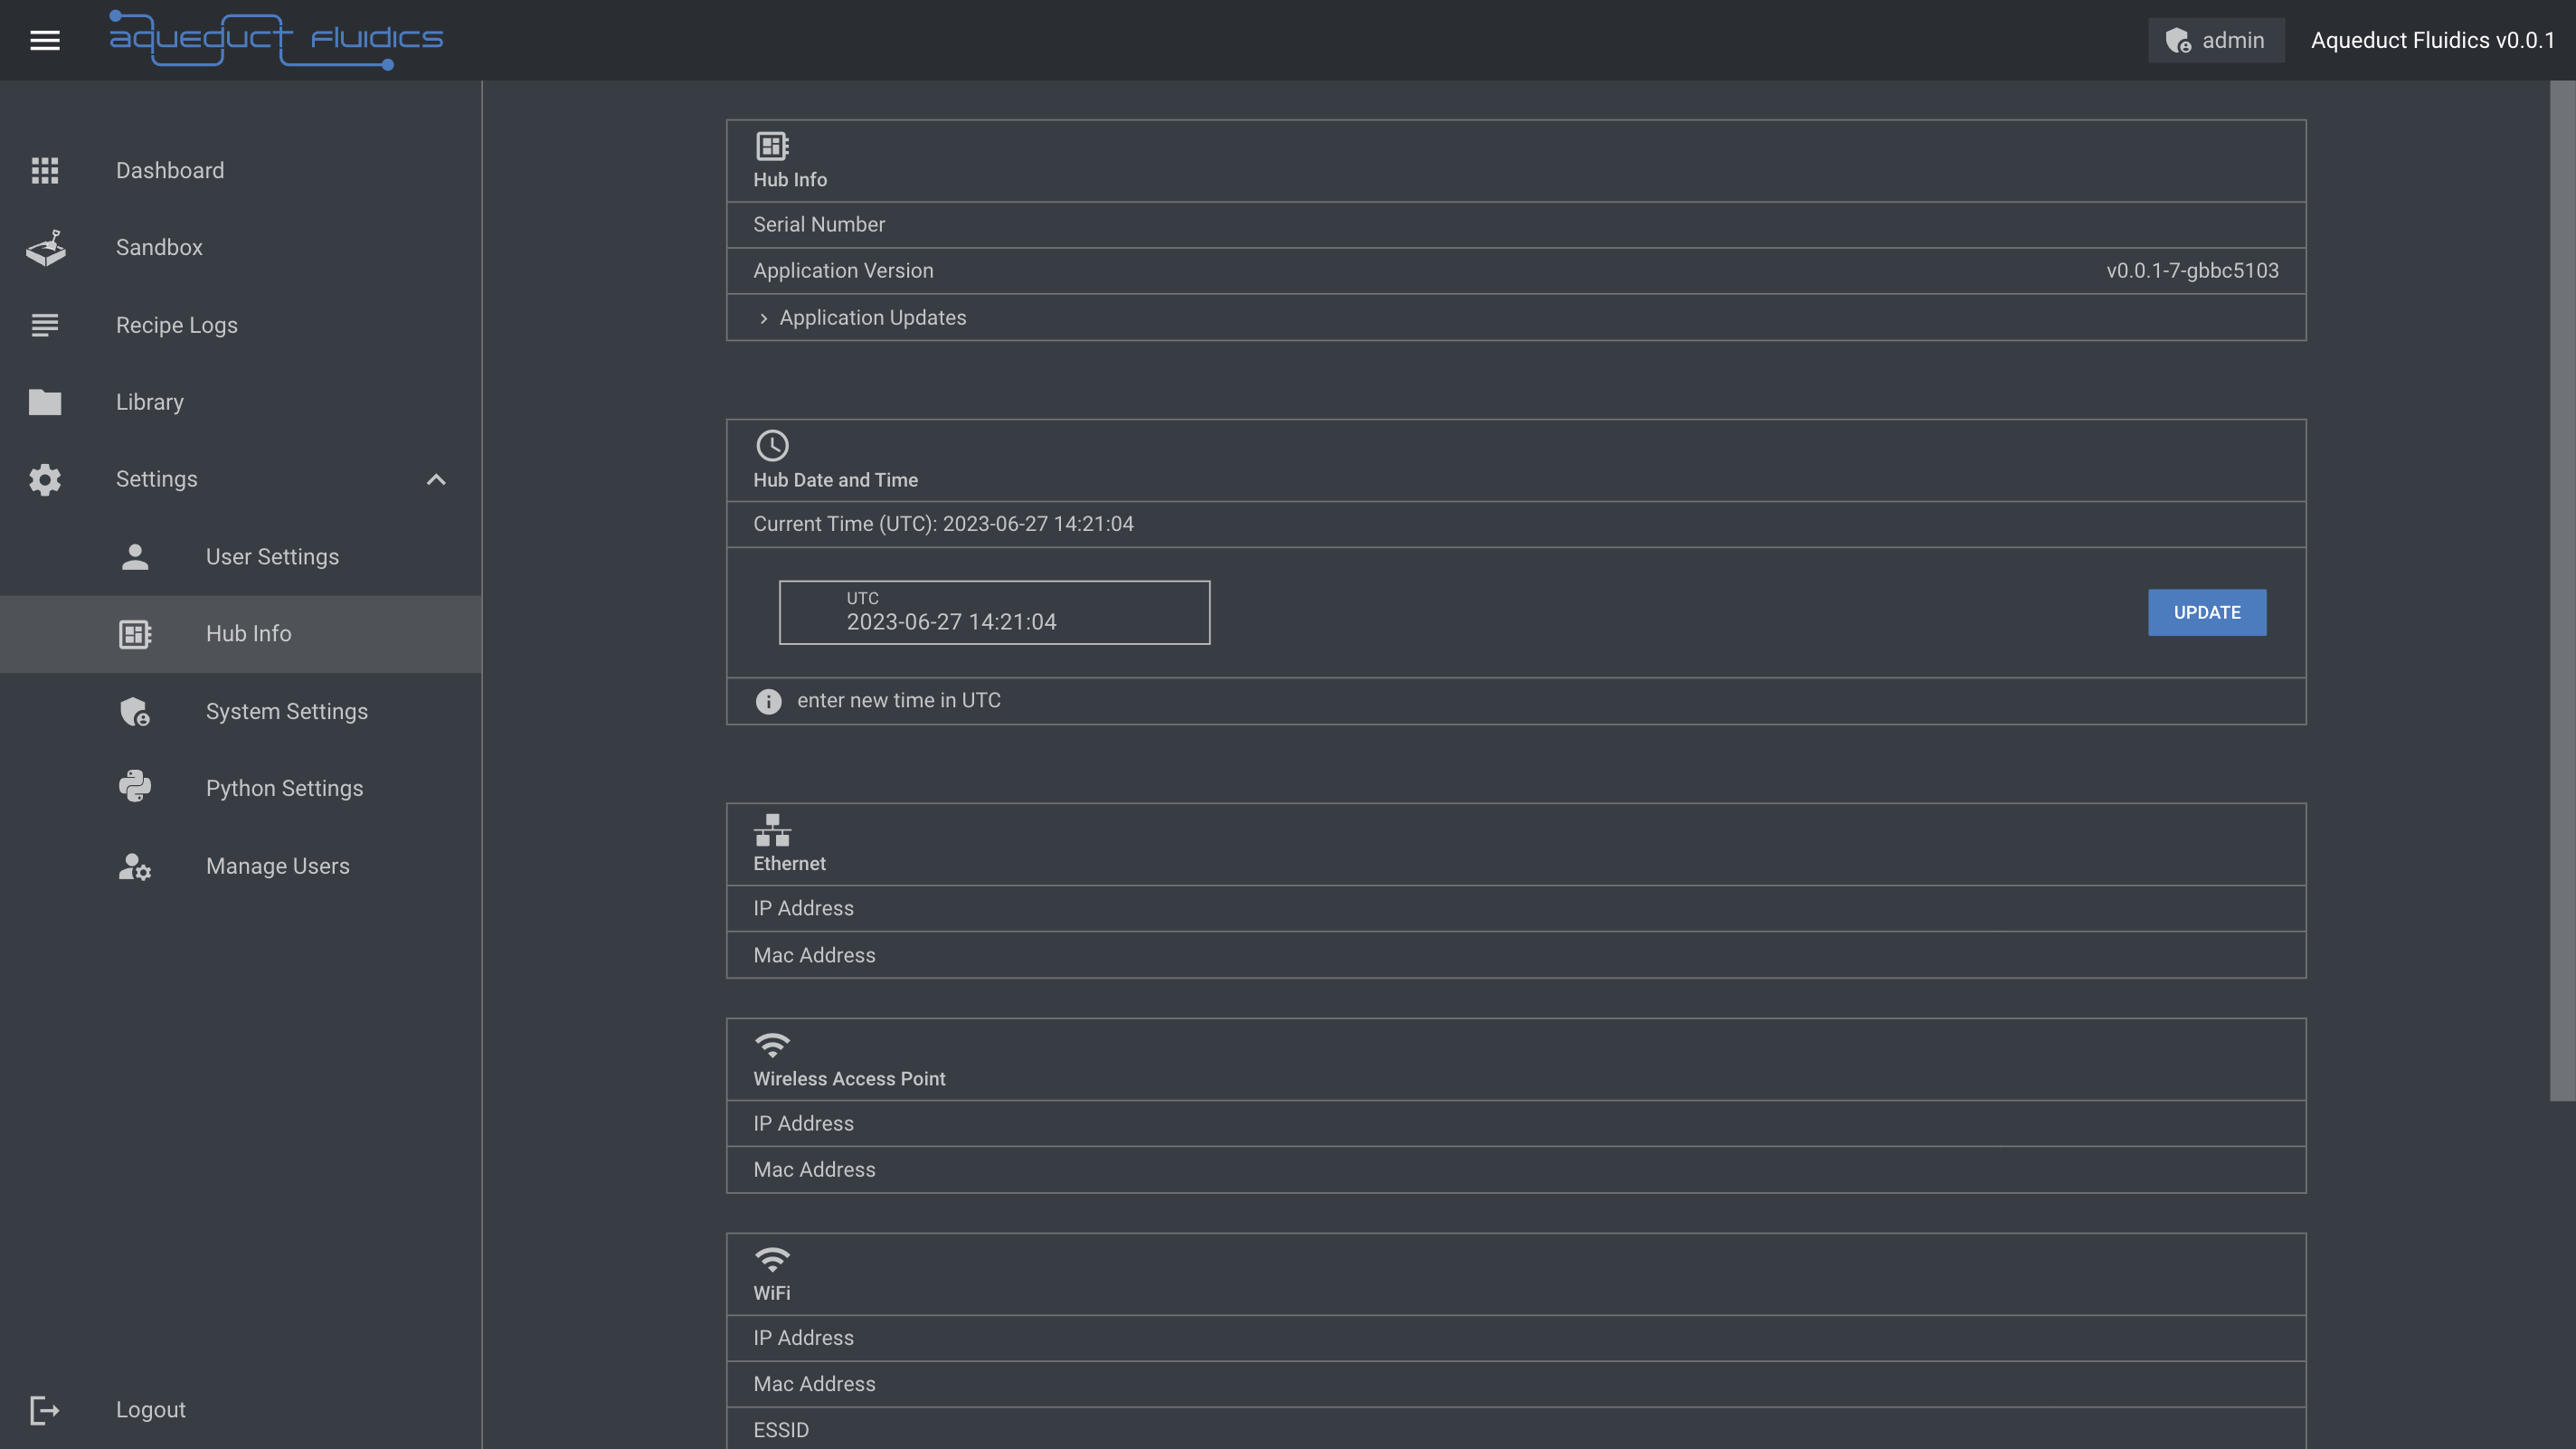Click the ESSID row
Image resolution: width=2576 pixels, height=1449 pixels.
(1516, 1430)
